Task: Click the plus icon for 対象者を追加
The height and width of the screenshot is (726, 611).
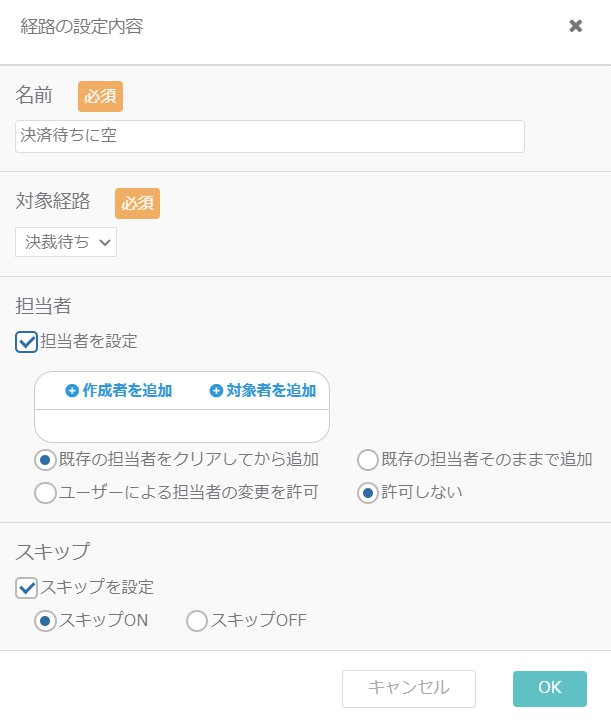Action: (216, 391)
